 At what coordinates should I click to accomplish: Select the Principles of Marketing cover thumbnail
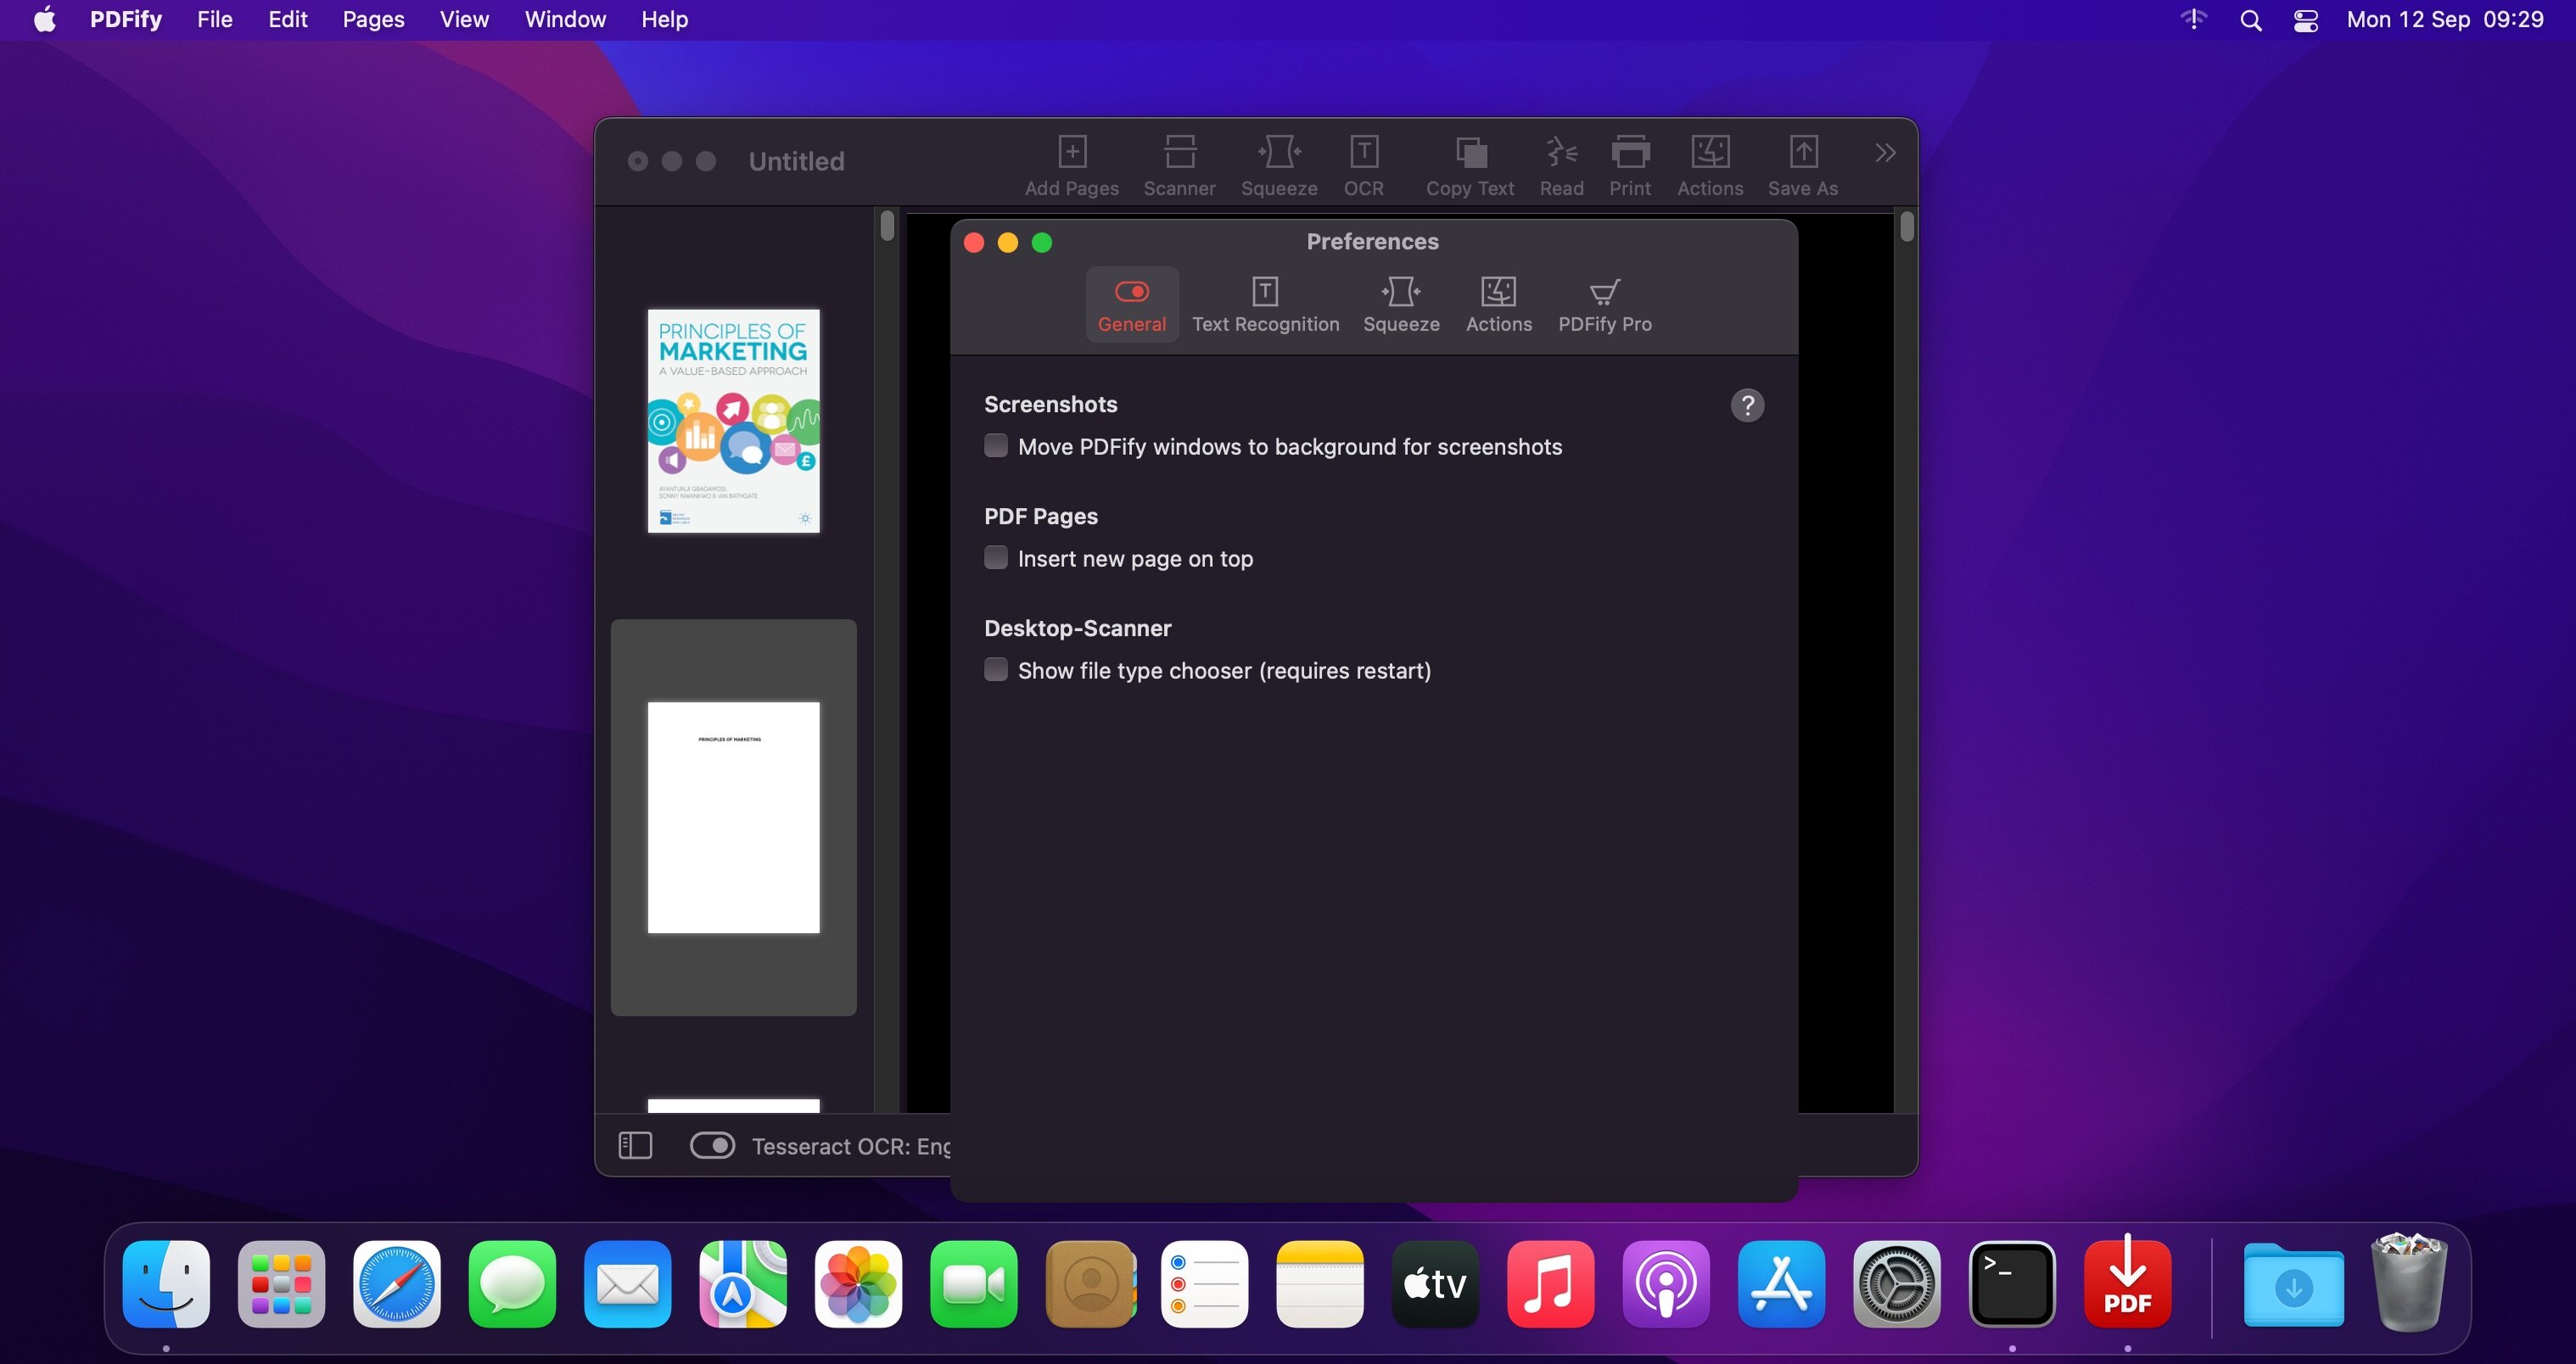(x=733, y=421)
